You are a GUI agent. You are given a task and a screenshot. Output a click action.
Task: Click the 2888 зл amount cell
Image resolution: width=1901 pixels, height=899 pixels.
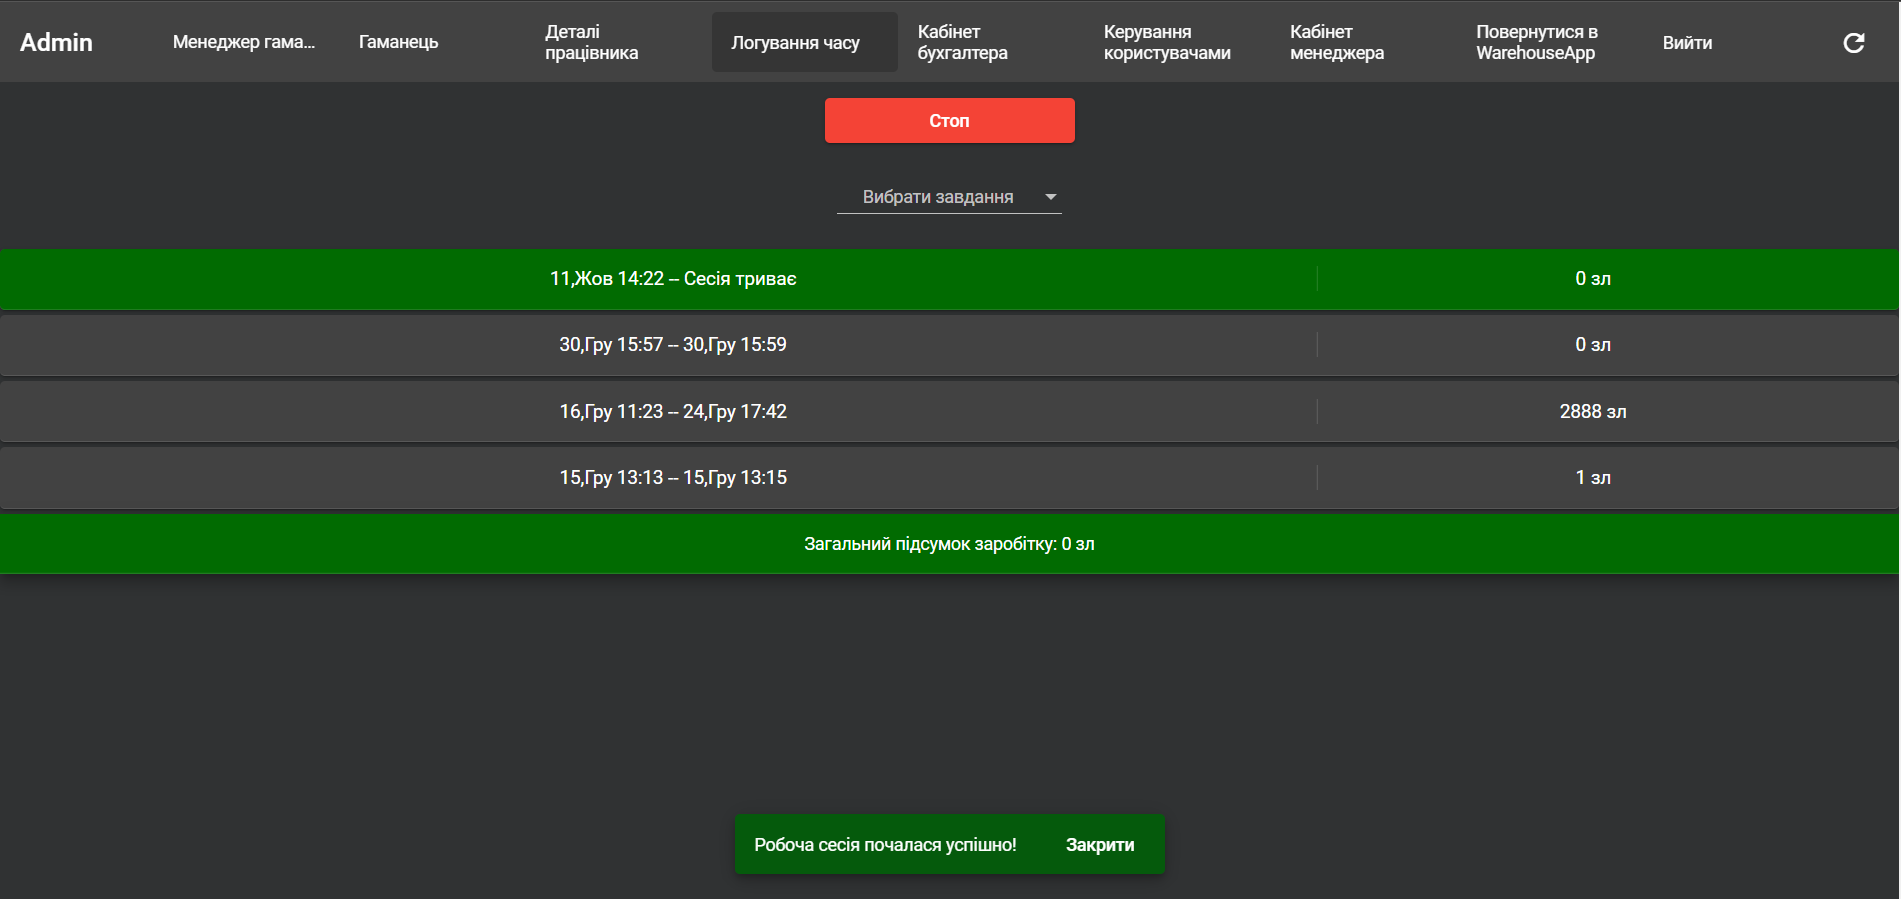pyautogui.click(x=1593, y=411)
